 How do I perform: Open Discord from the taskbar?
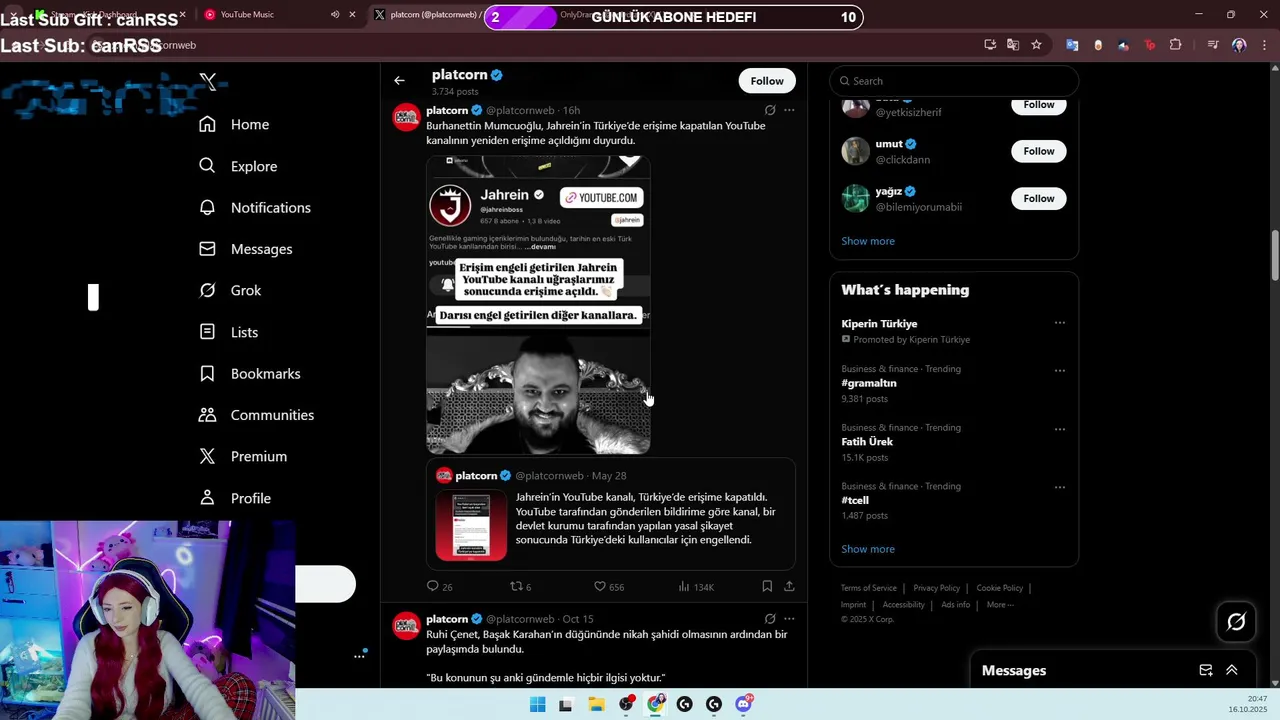tap(744, 704)
